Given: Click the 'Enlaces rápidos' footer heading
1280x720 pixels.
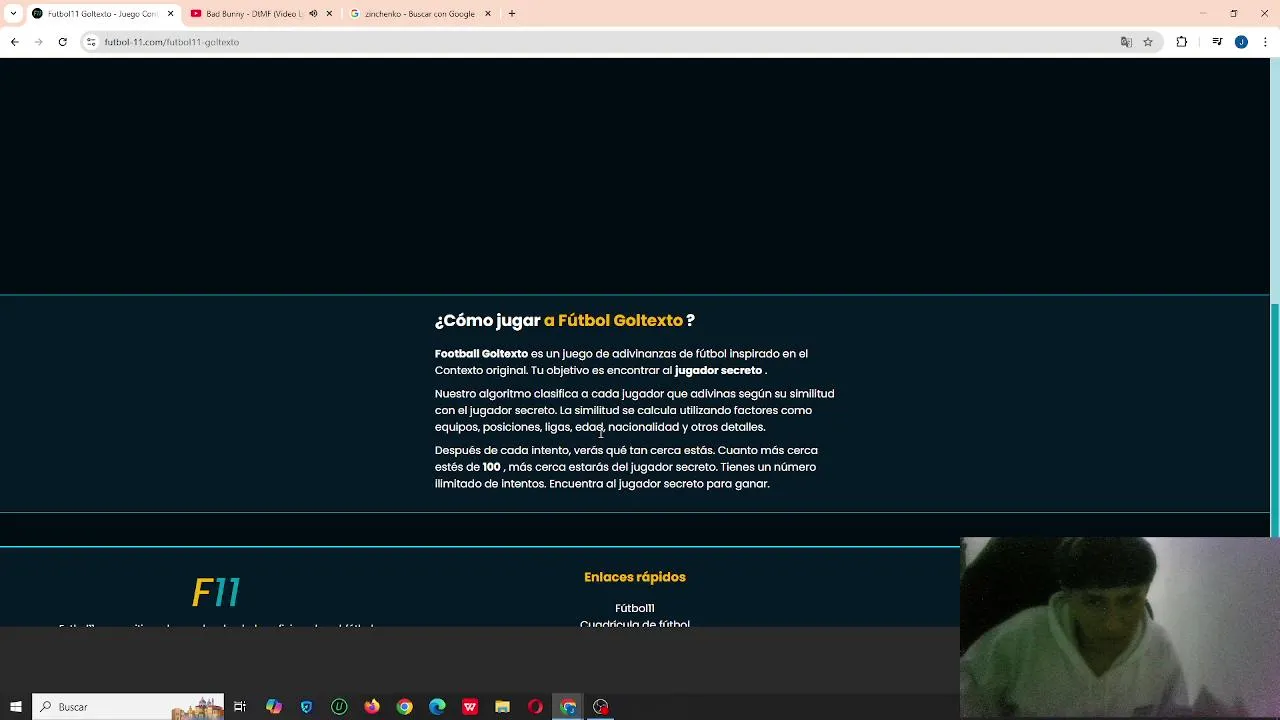Looking at the screenshot, I should tap(635, 577).
